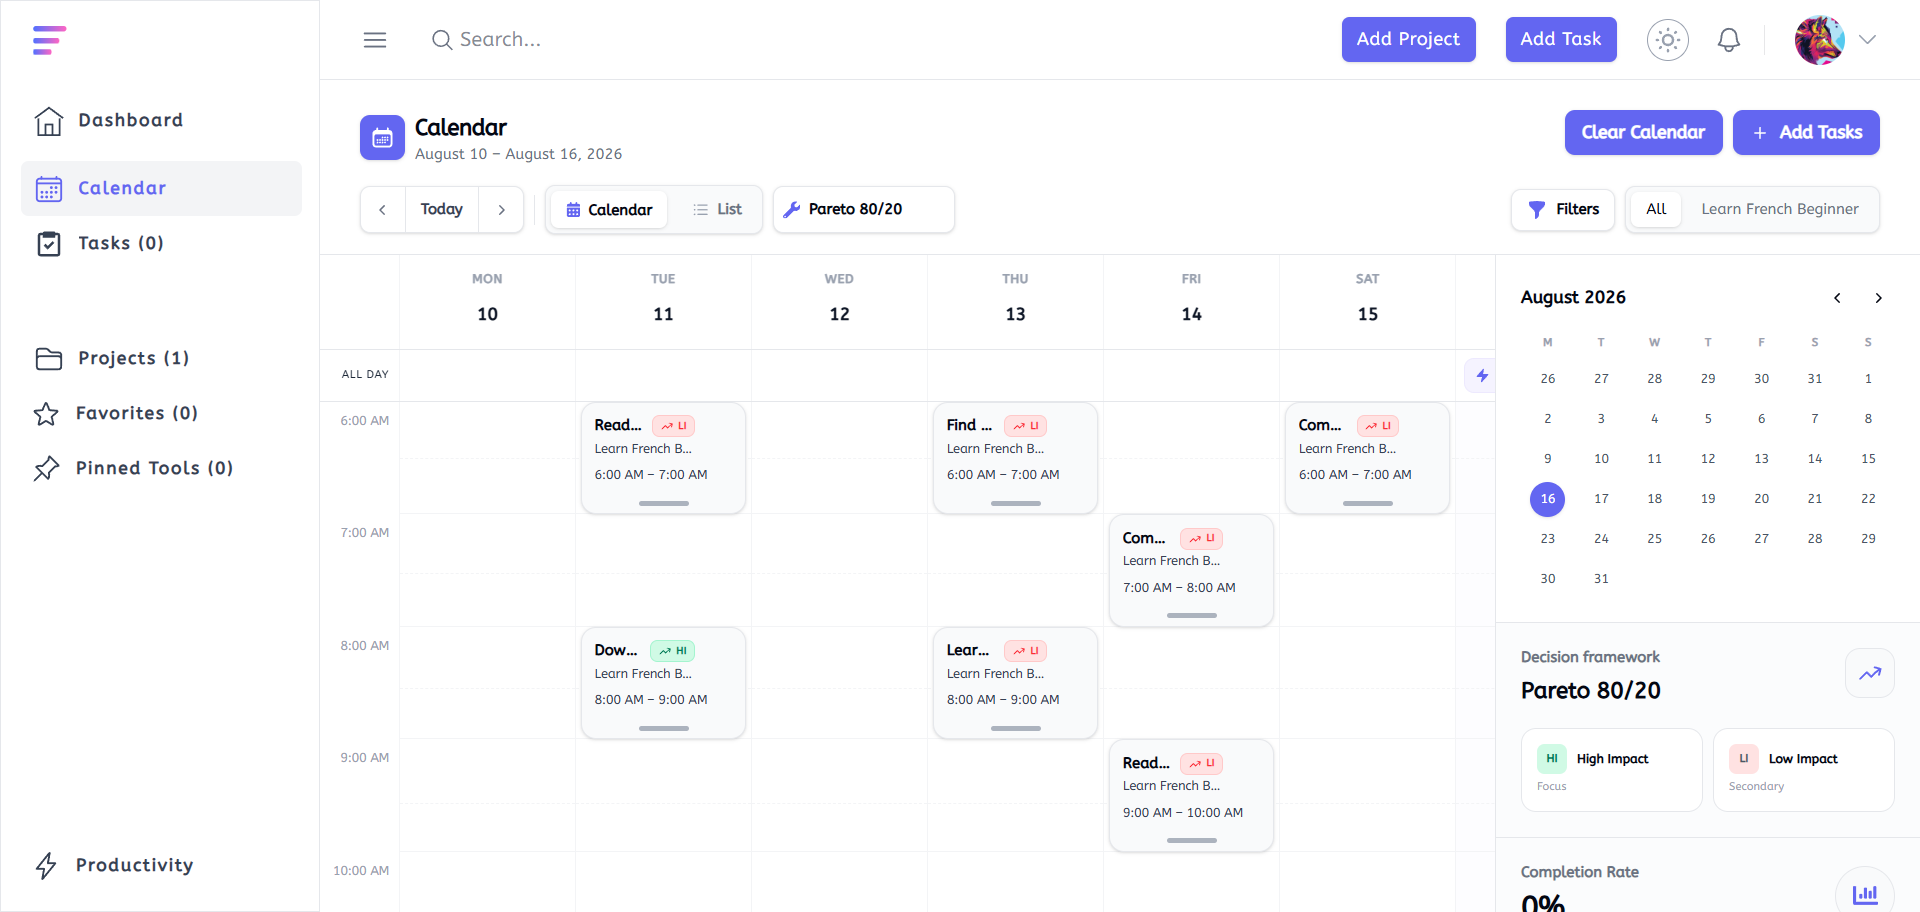This screenshot has height=912, width=1920.
Task: Open Tasks (0) in sidebar
Action: coord(161,243)
